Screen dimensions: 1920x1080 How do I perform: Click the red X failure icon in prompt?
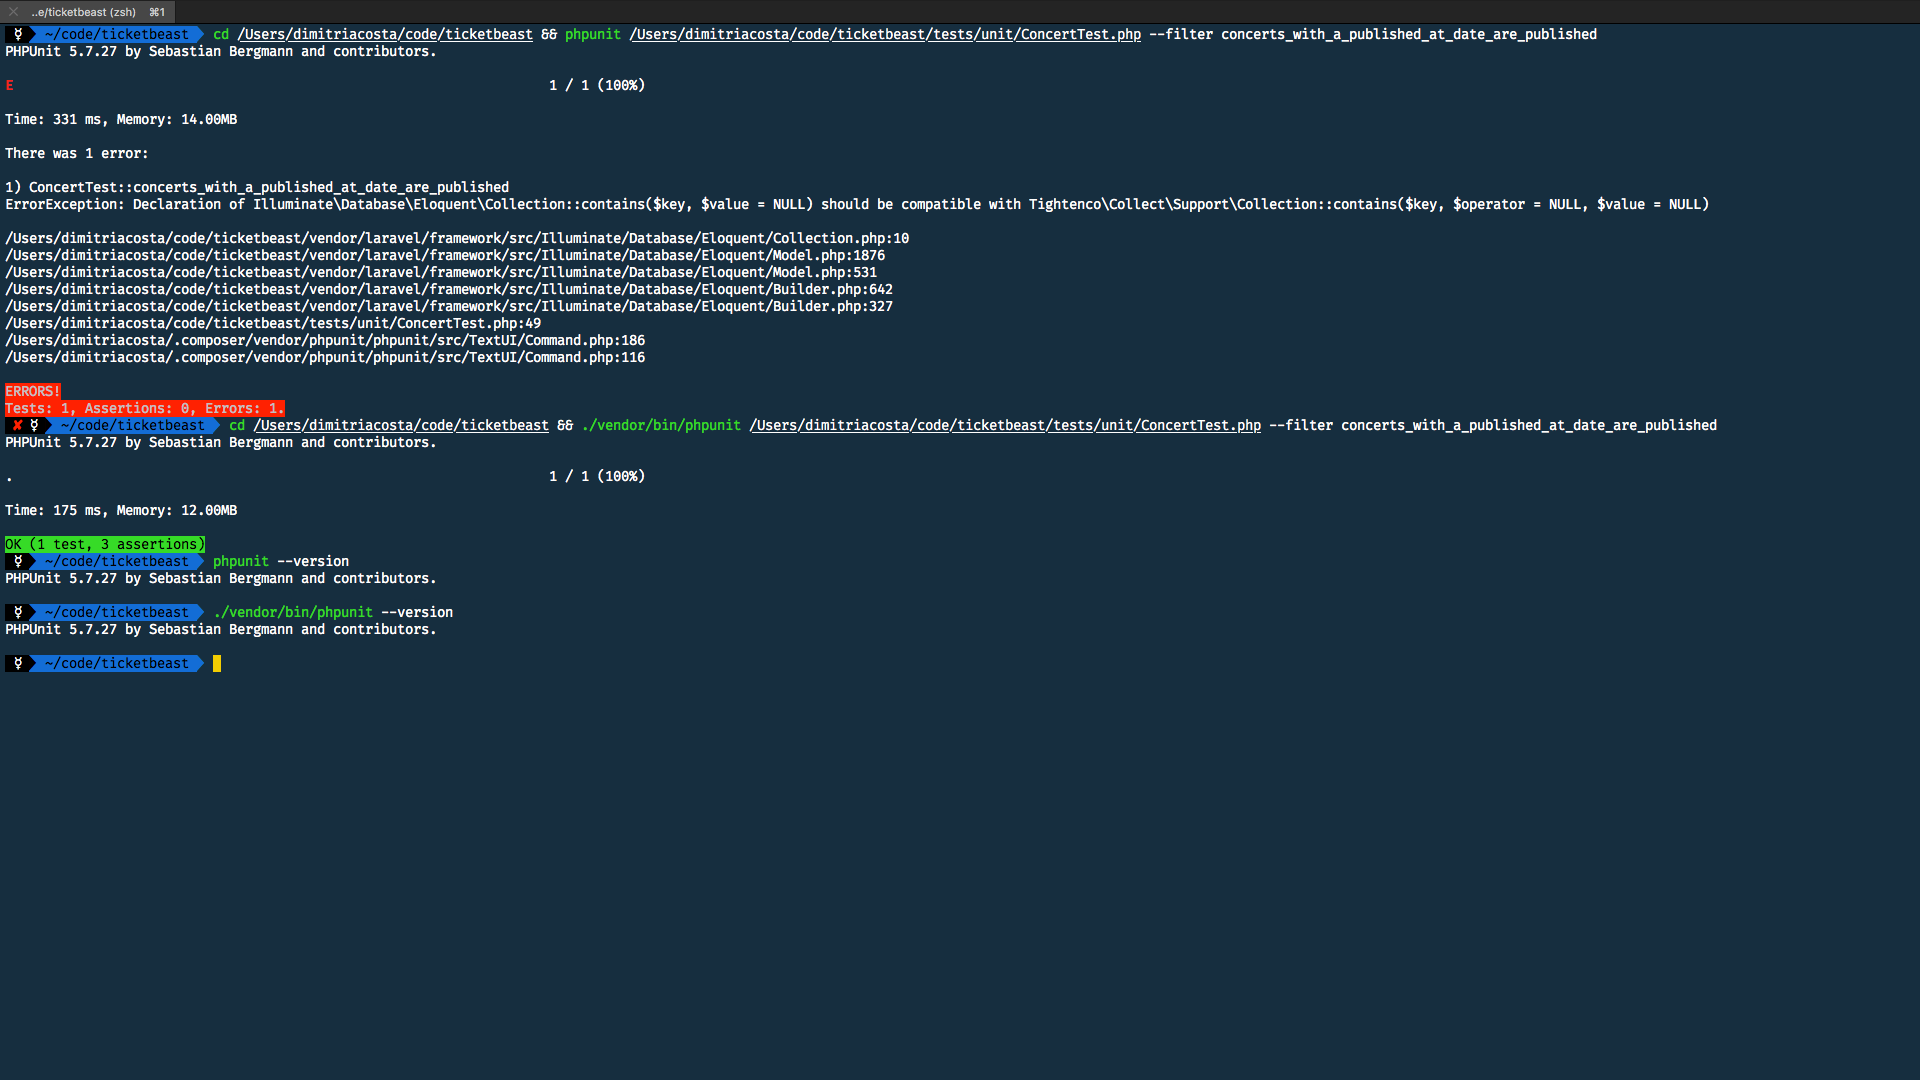point(17,425)
